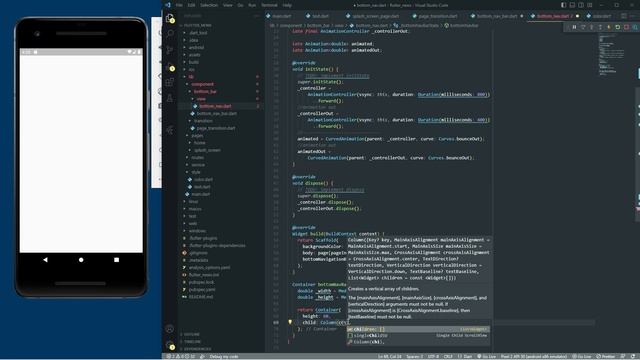Image resolution: width=640 pixels, height=360 pixels.
Task: Open the Source Control view
Action: [170, 50]
